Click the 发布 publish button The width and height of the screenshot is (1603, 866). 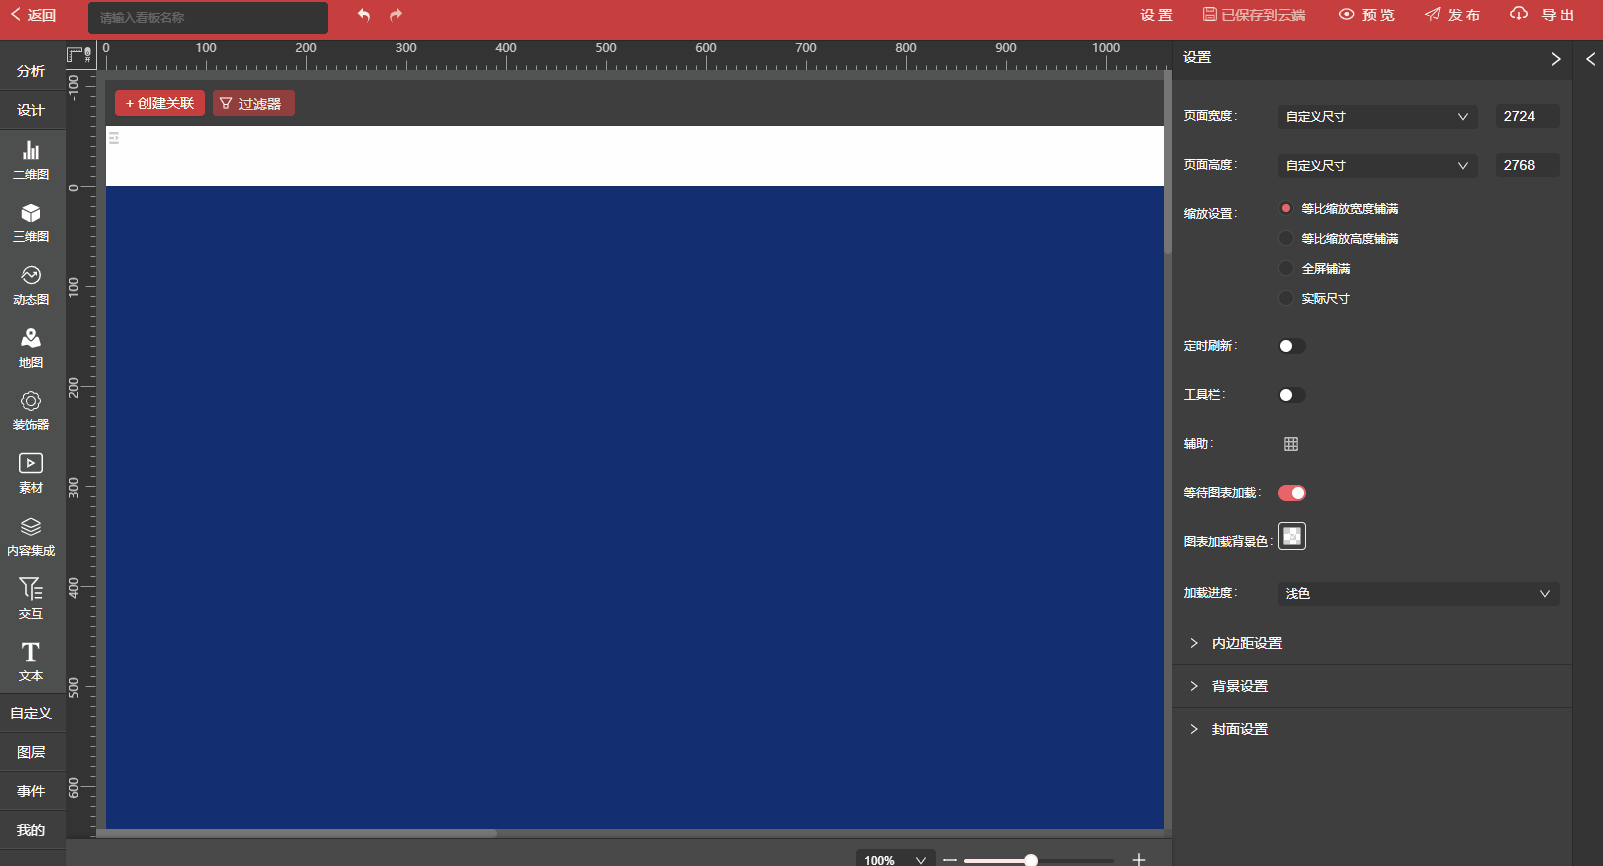[1453, 15]
